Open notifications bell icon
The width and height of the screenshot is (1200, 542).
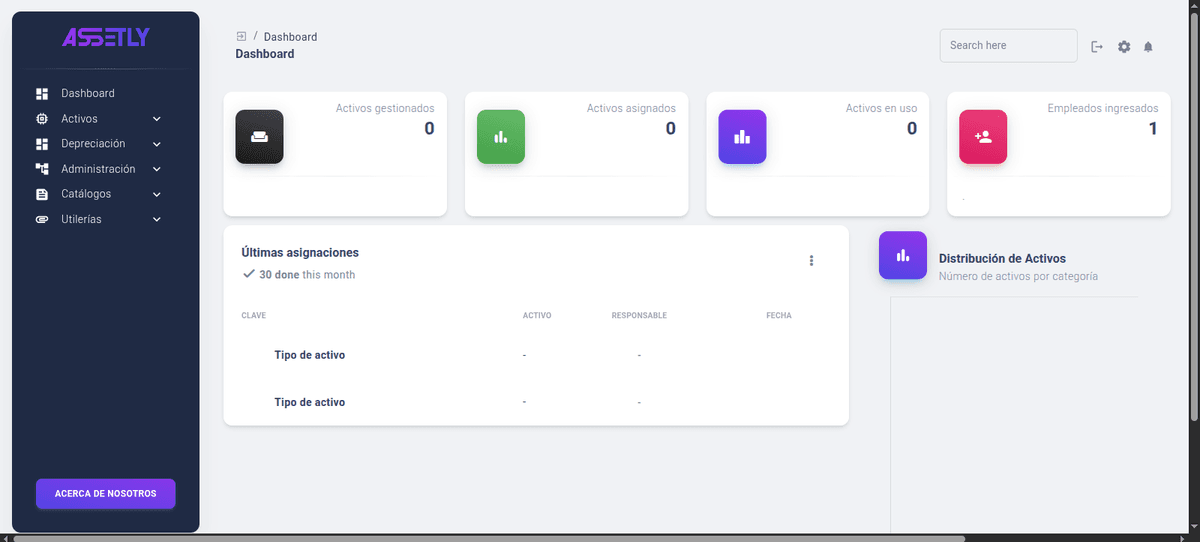click(x=1148, y=47)
